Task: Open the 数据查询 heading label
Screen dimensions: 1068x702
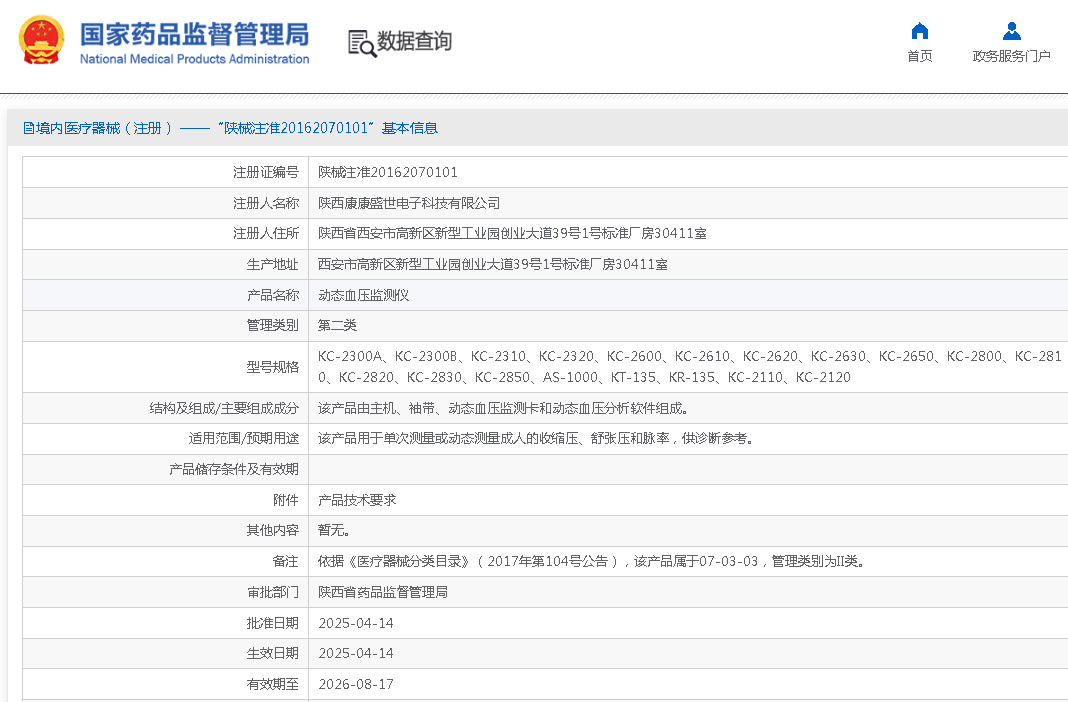Action: (x=414, y=42)
